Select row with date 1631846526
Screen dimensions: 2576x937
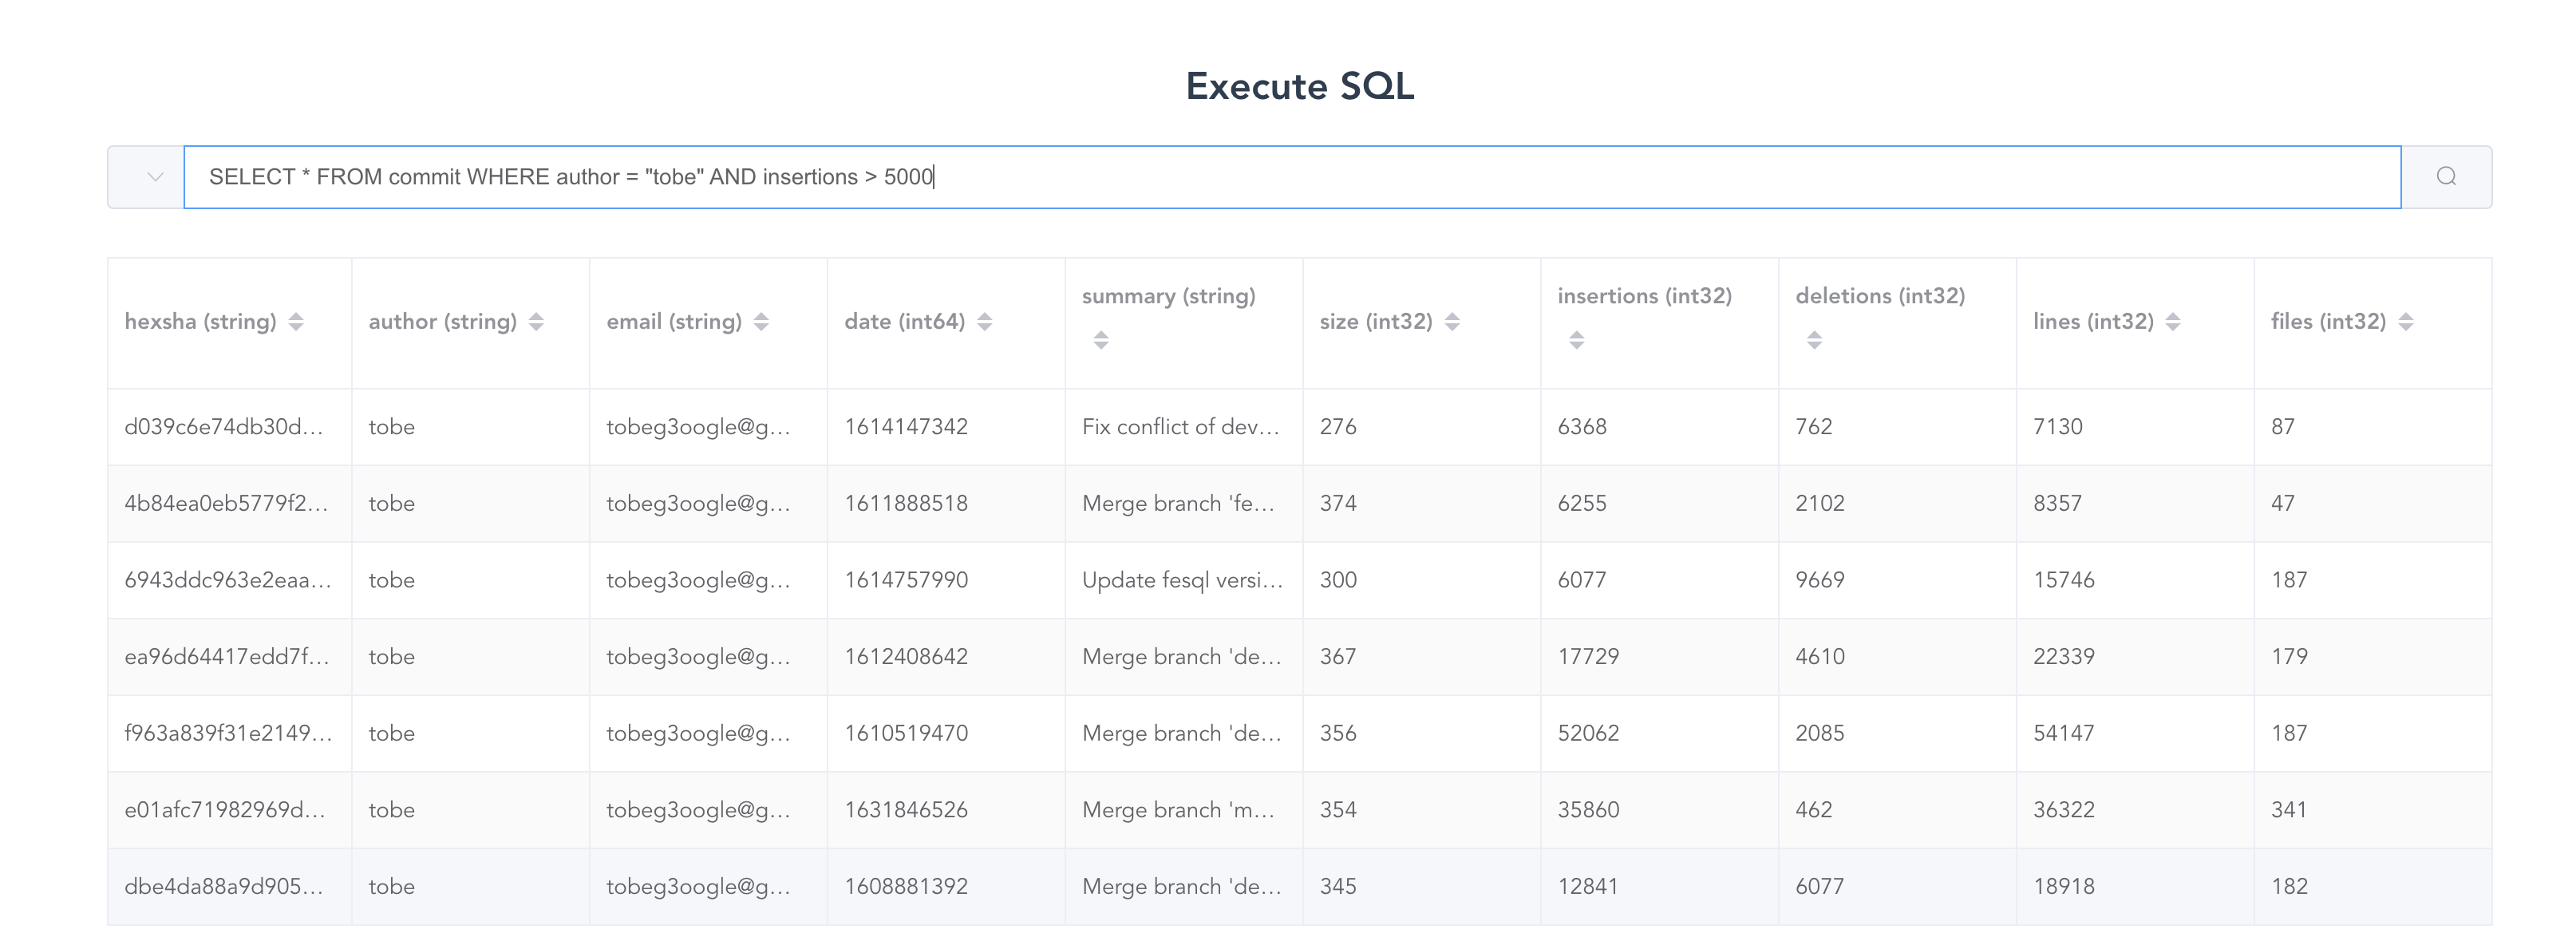905,810
